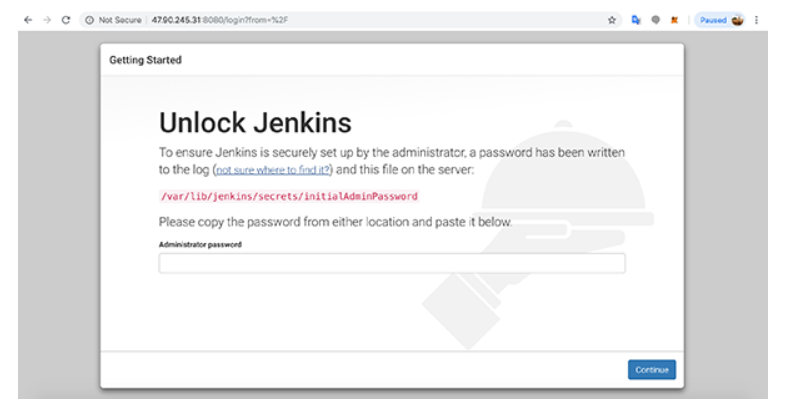Open the MetaMask fox extension
Viewport: 788px width, 420px height.
tap(675, 20)
